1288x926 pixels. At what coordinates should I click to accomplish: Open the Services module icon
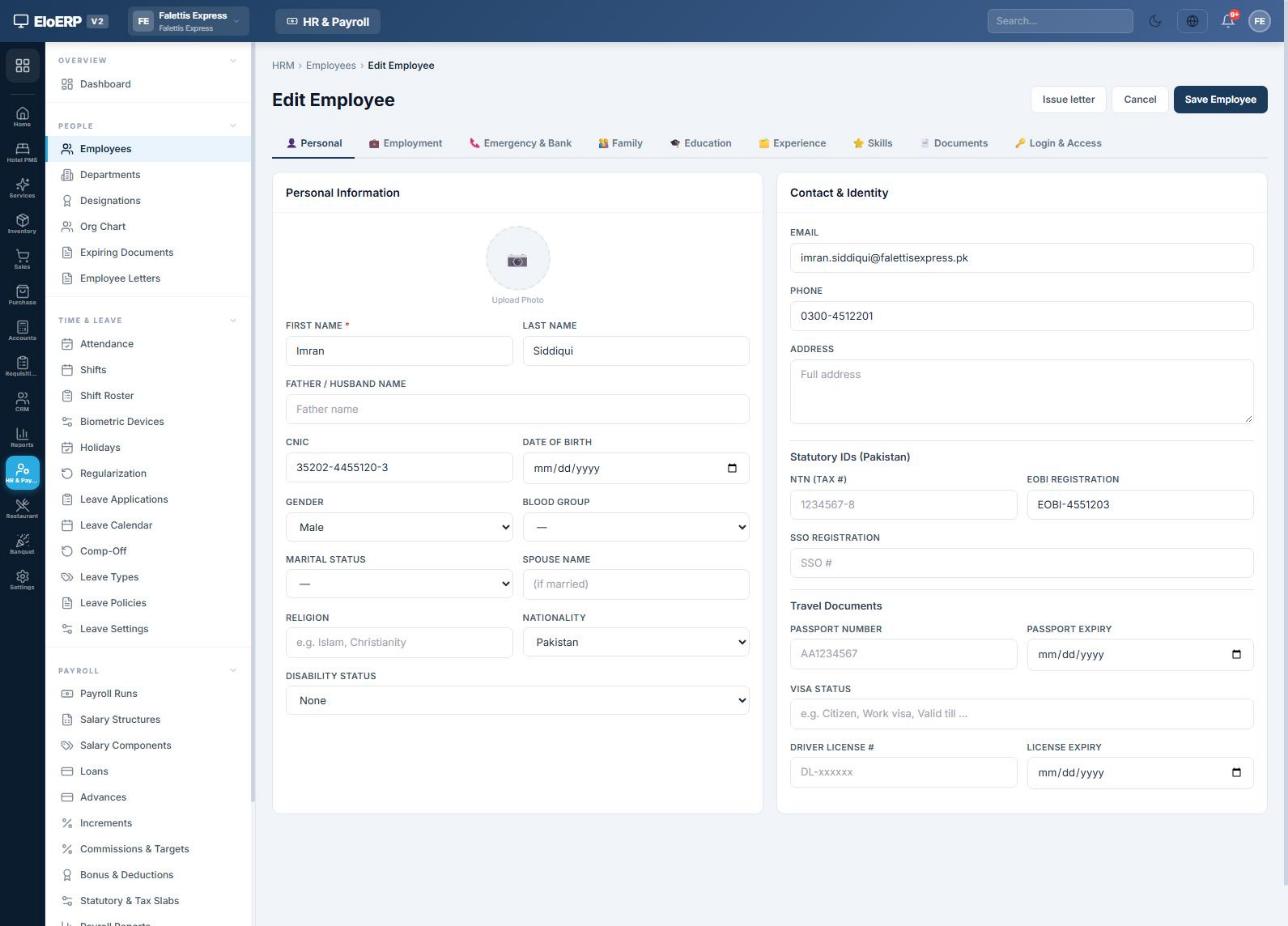[22, 188]
